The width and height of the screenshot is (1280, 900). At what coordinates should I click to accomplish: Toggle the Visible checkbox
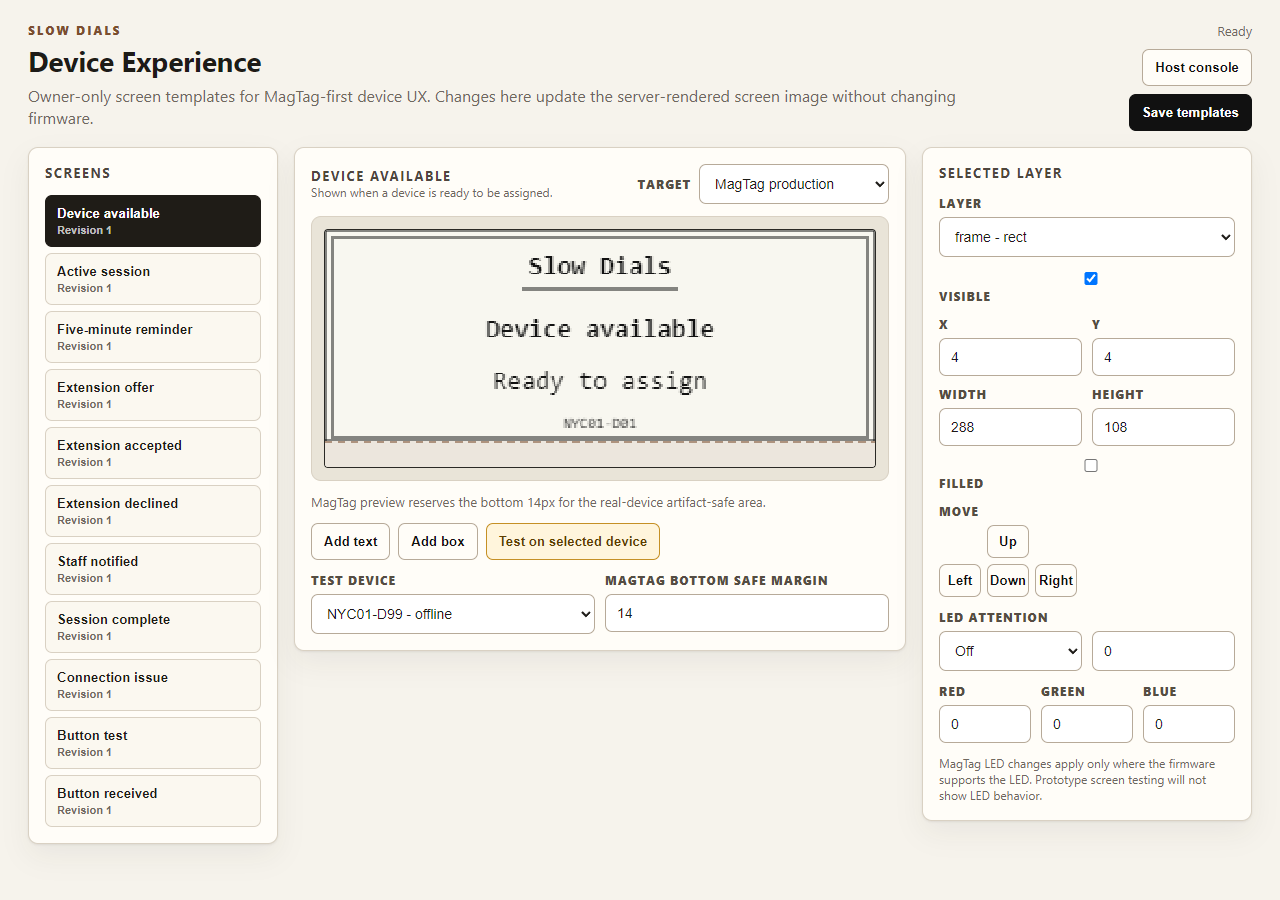click(1091, 278)
